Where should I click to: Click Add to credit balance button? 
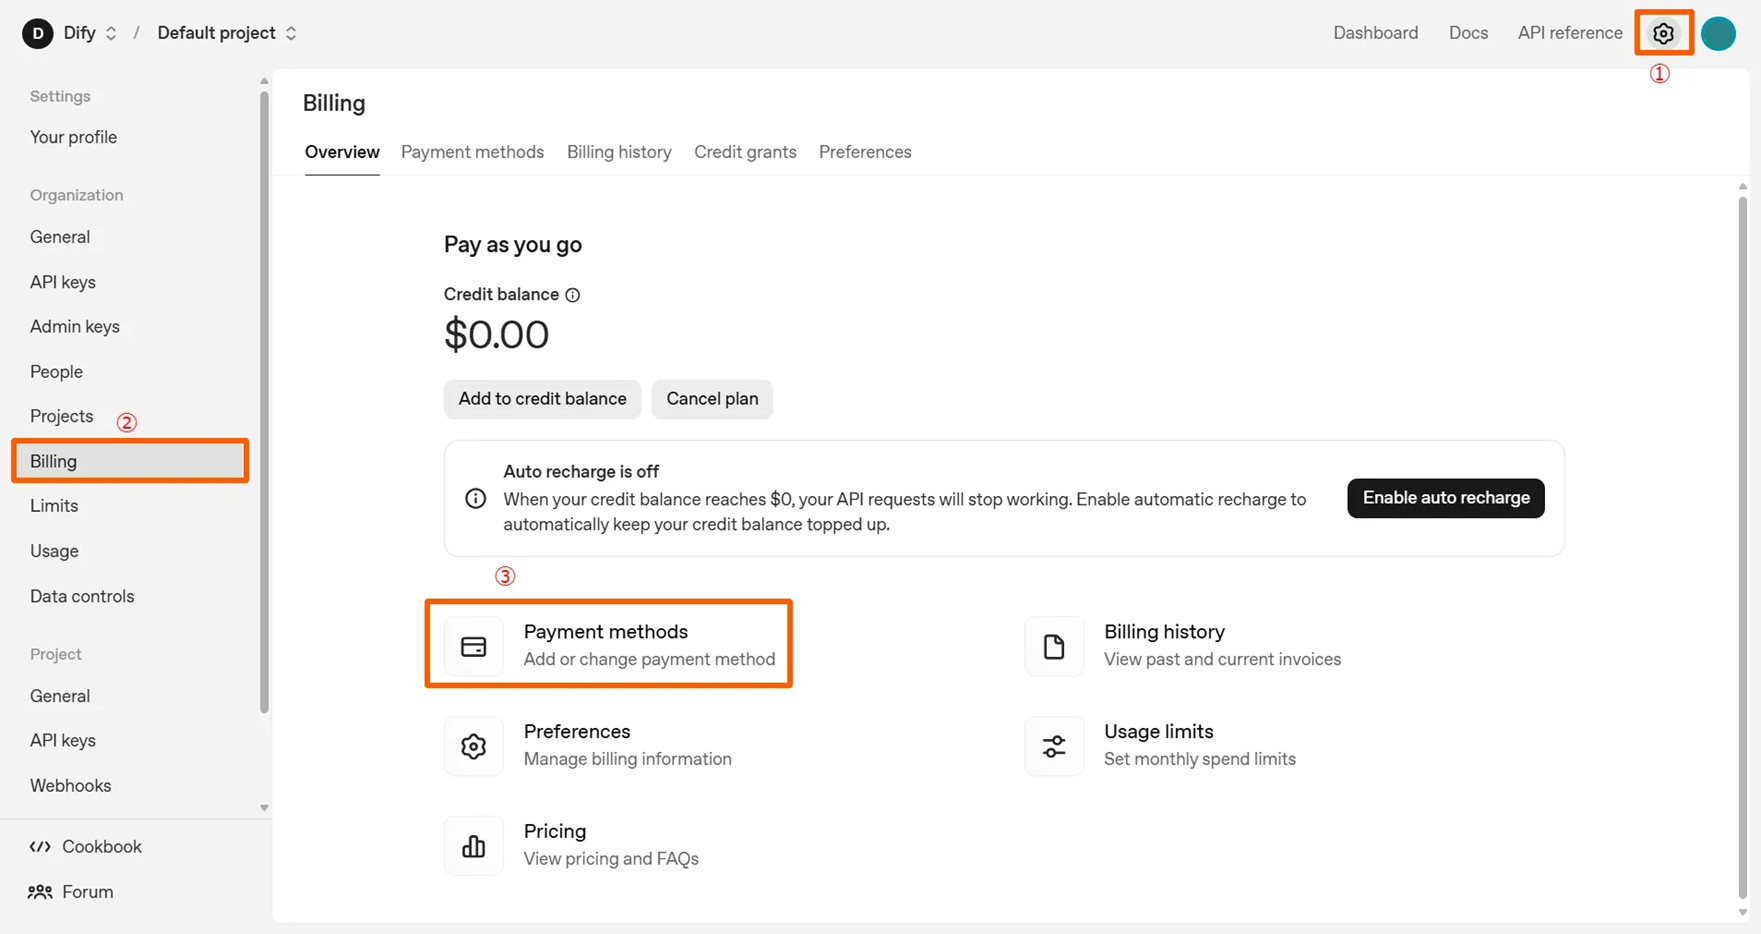pyautogui.click(x=542, y=399)
